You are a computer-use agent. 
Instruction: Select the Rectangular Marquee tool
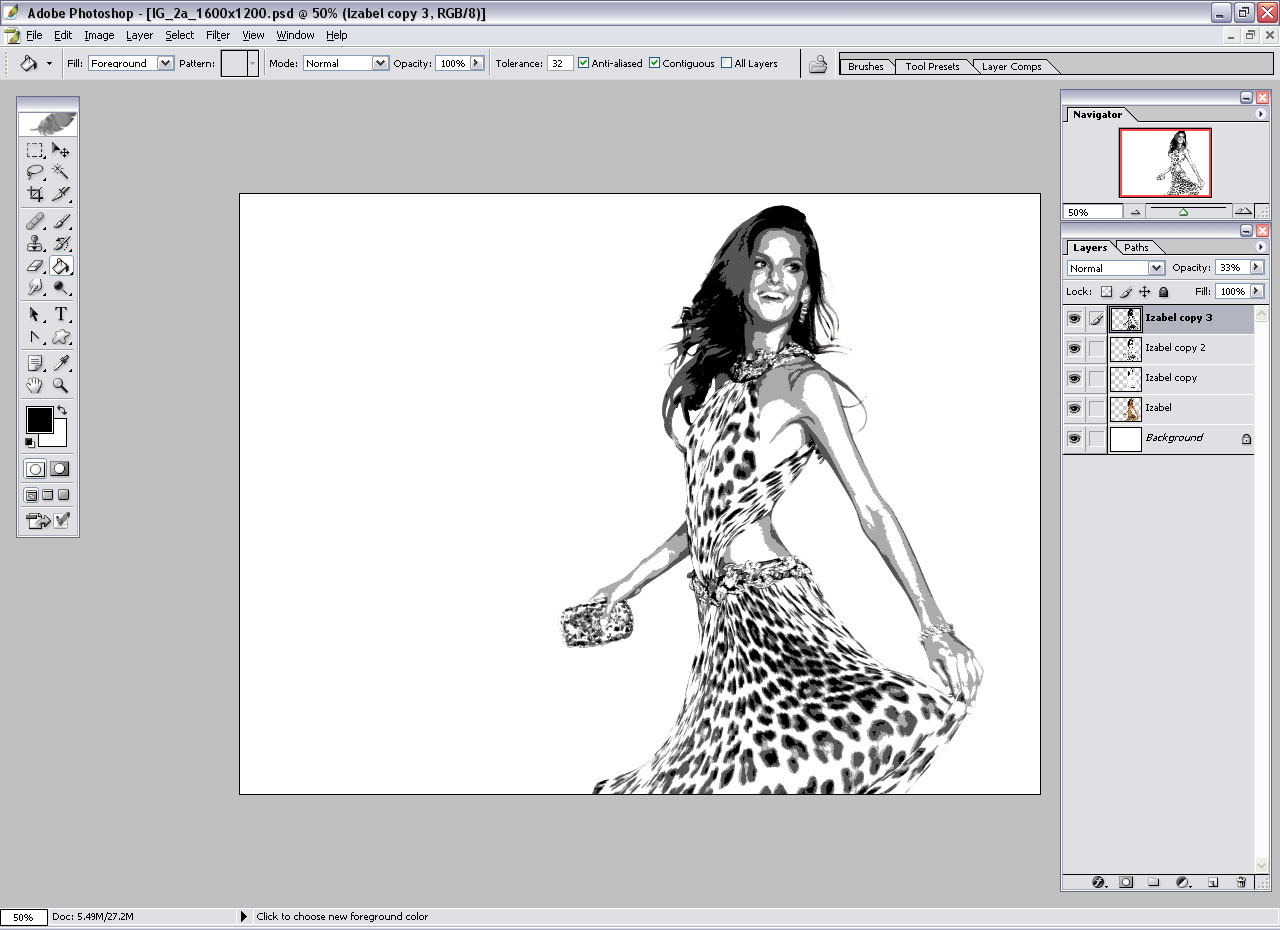click(35, 150)
